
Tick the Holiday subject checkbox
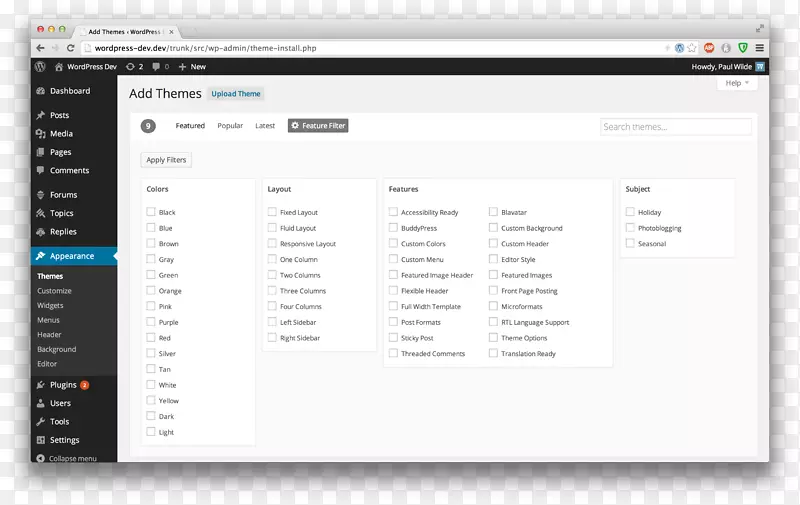click(x=630, y=212)
